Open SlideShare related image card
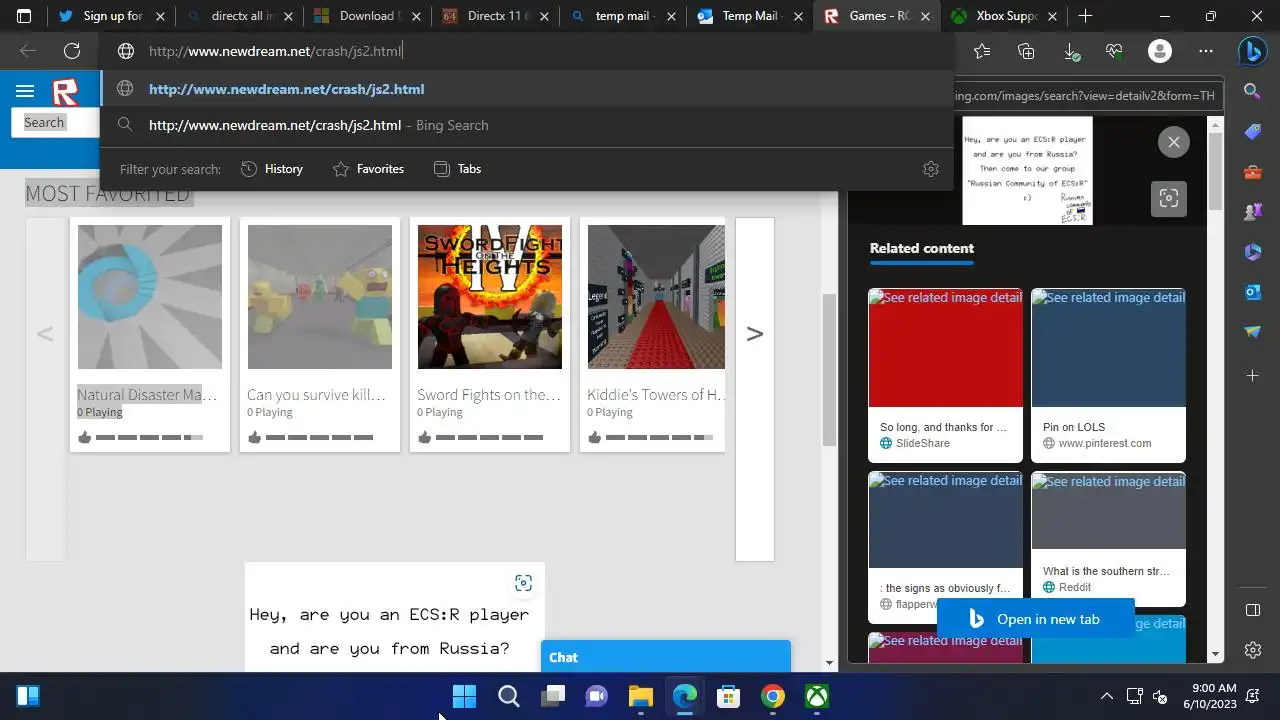Image resolution: width=1280 pixels, height=720 pixels. point(945,375)
